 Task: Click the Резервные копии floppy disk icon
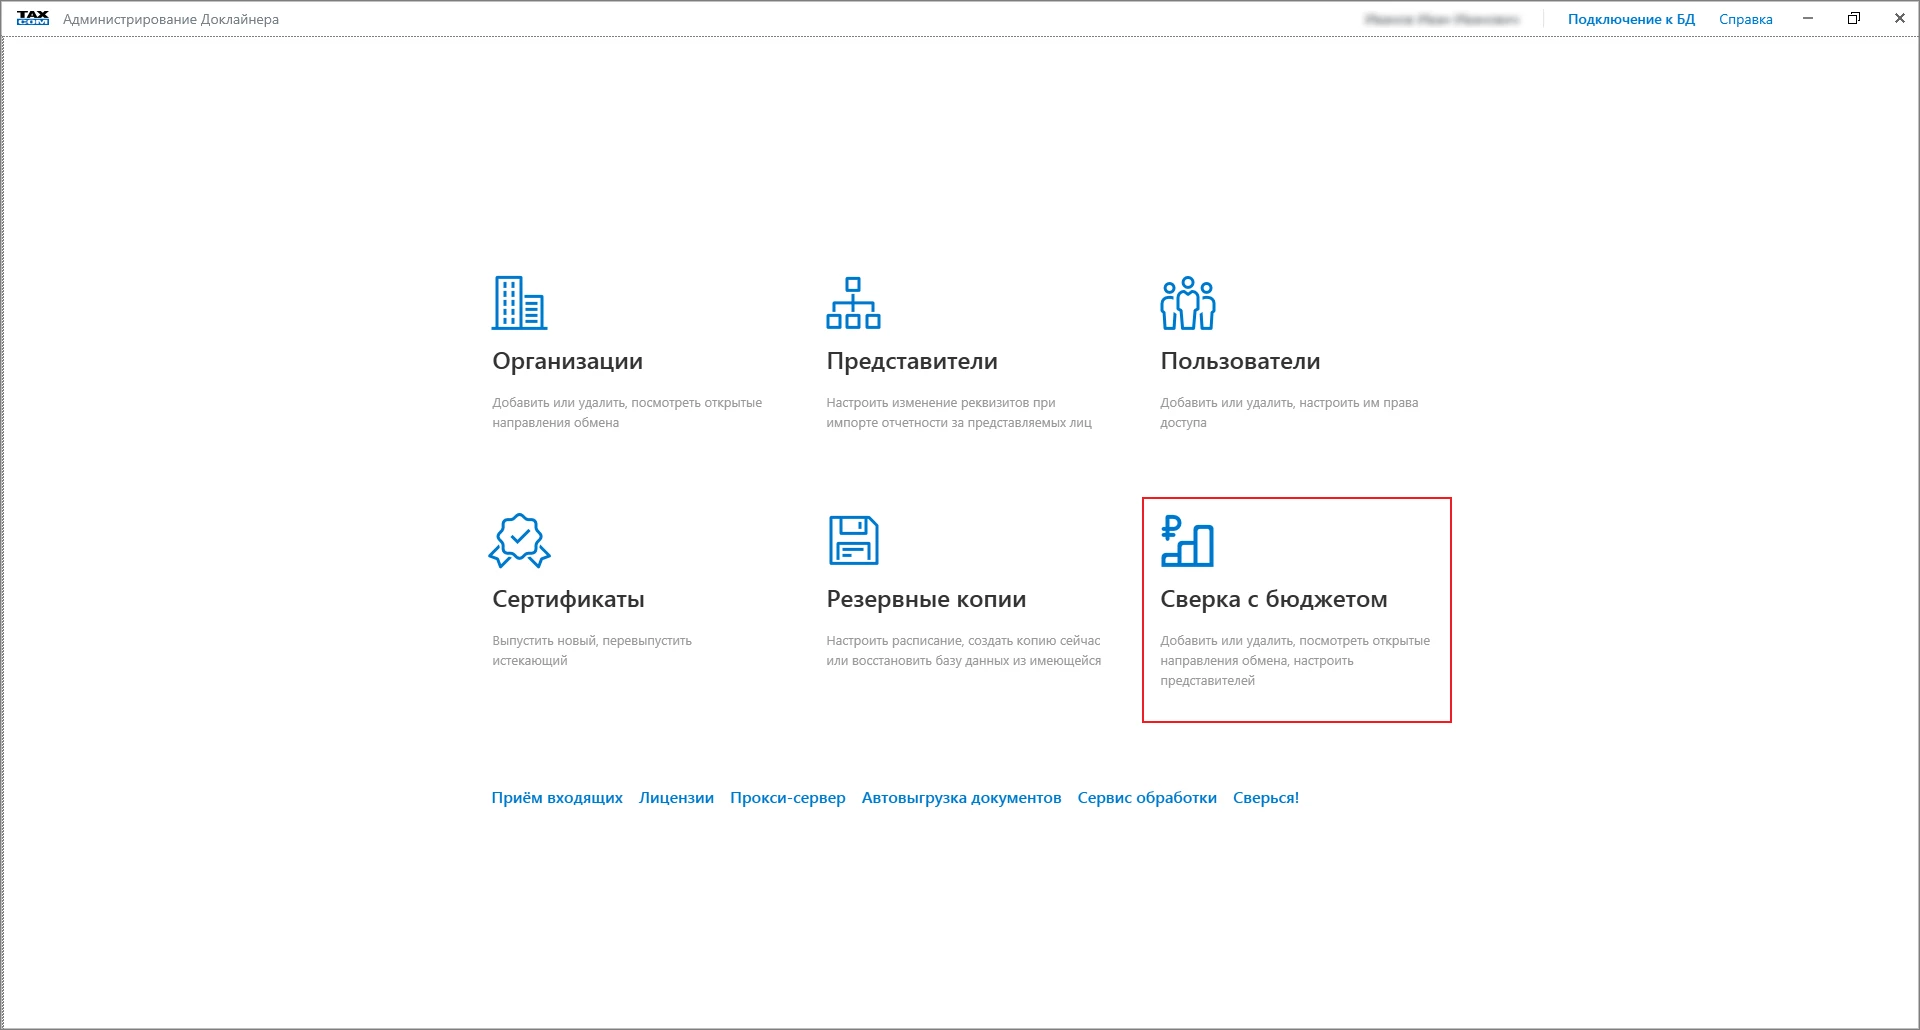[x=853, y=541]
